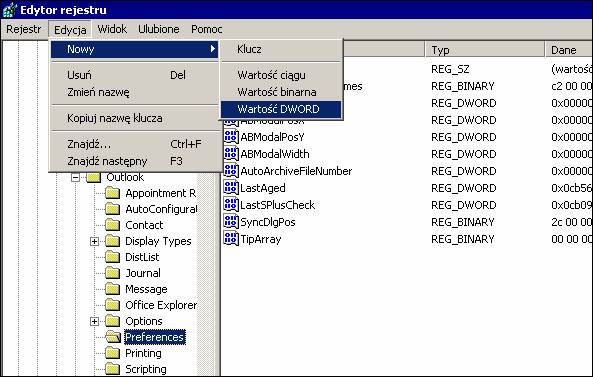The width and height of the screenshot is (593, 377).
Task: Click the Appointment folder icon
Action: [112, 193]
